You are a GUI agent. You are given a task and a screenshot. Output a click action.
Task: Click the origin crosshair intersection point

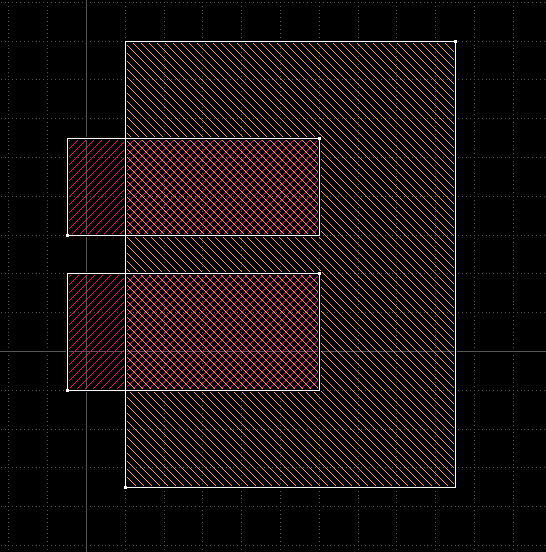click(x=87, y=351)
